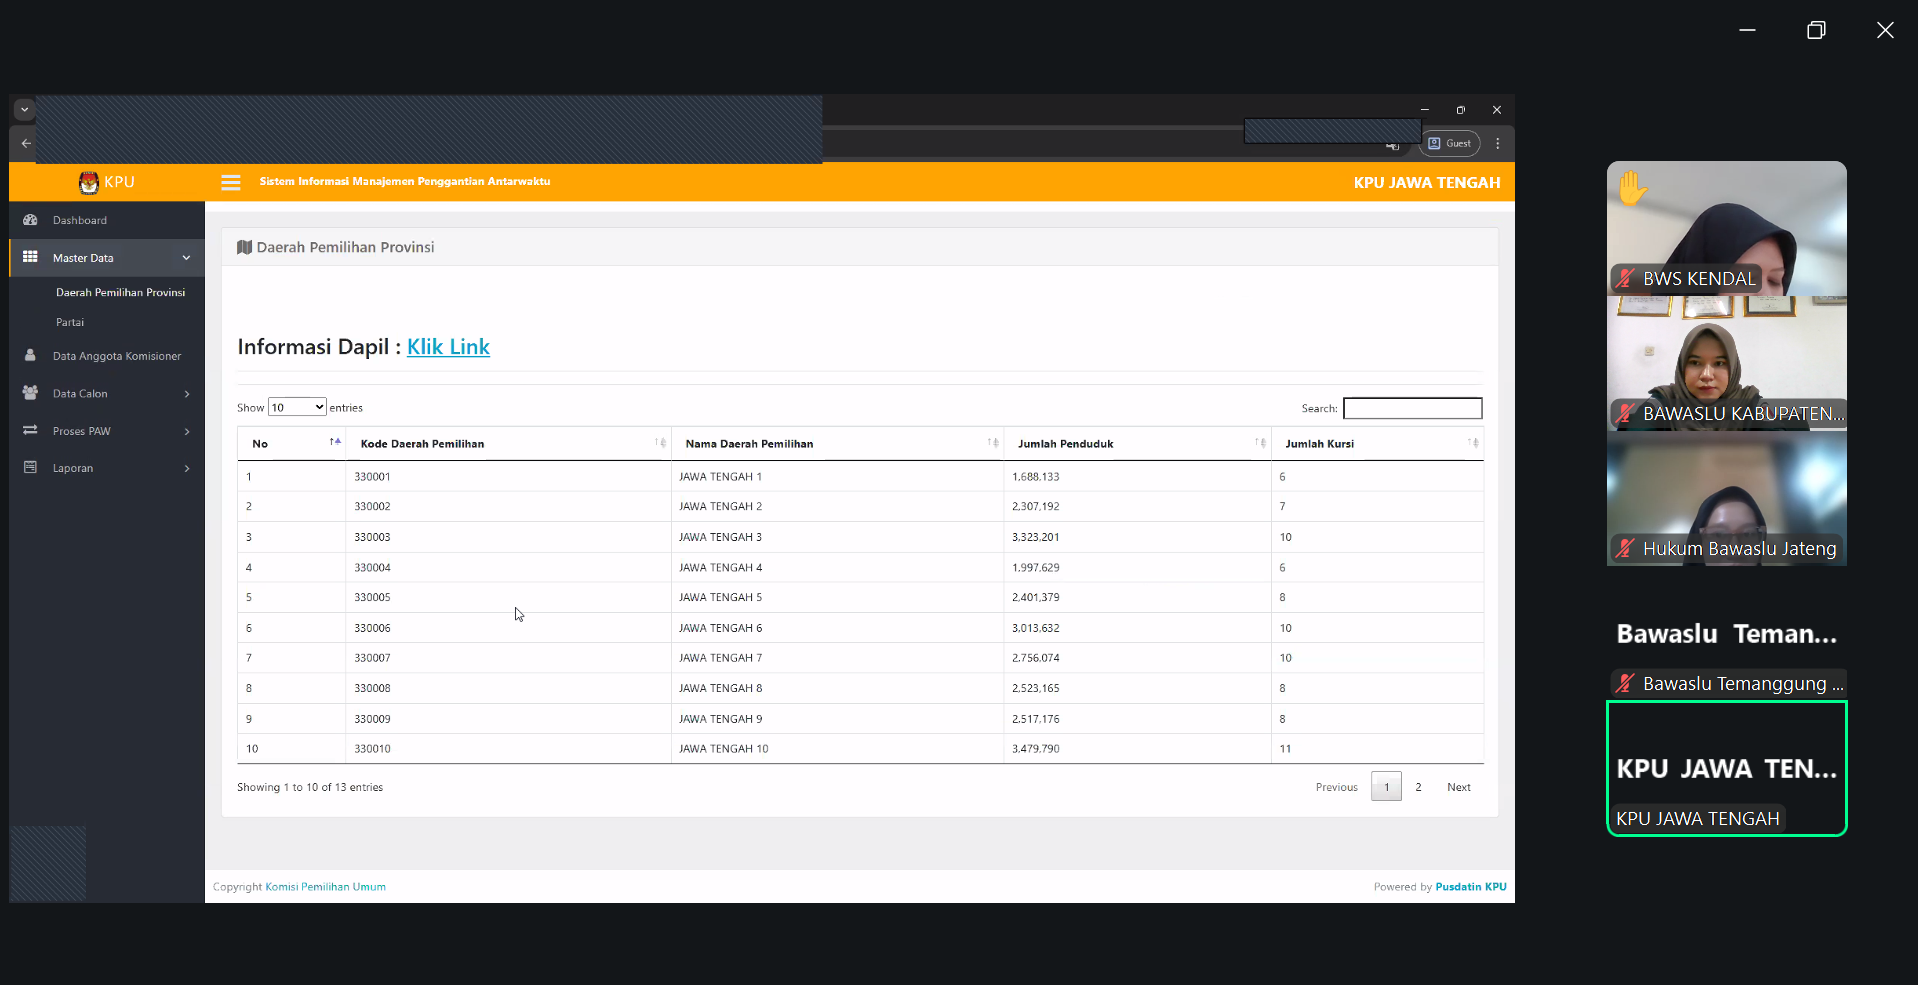
Task: Collapse the Master Data menu chevron
Action: point(186,258)
